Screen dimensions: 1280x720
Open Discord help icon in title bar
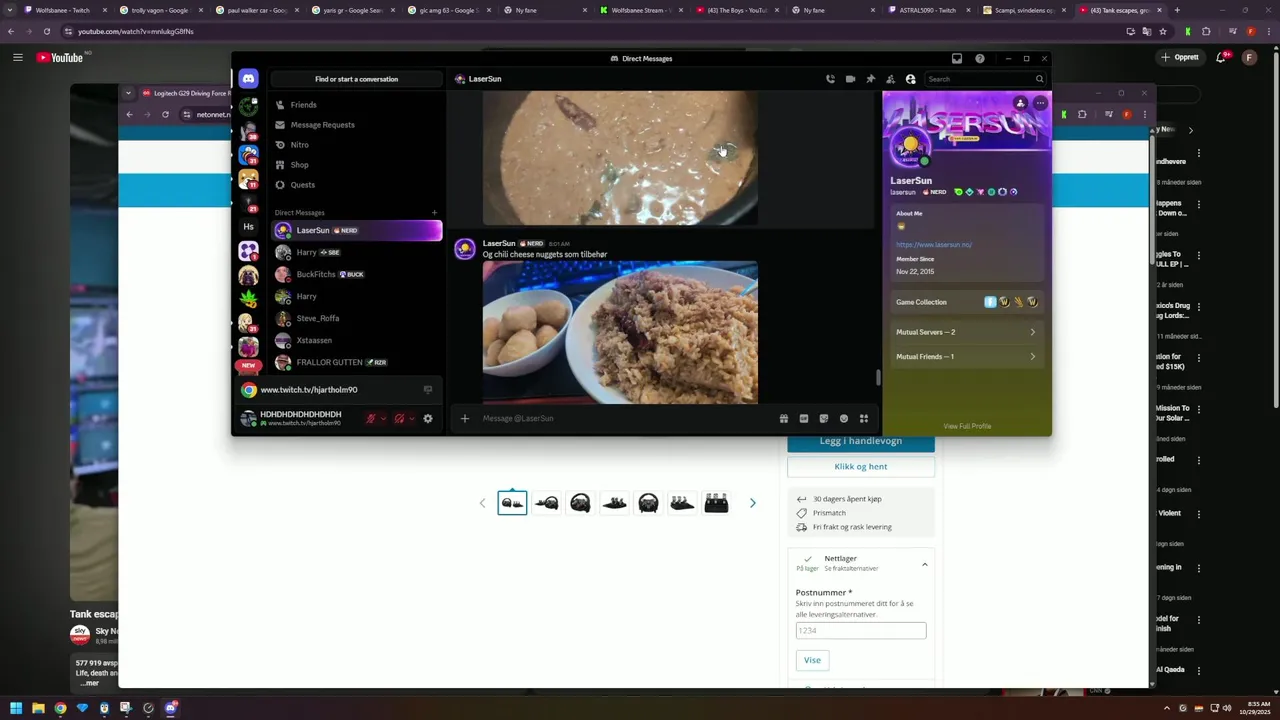pos(980,58)
